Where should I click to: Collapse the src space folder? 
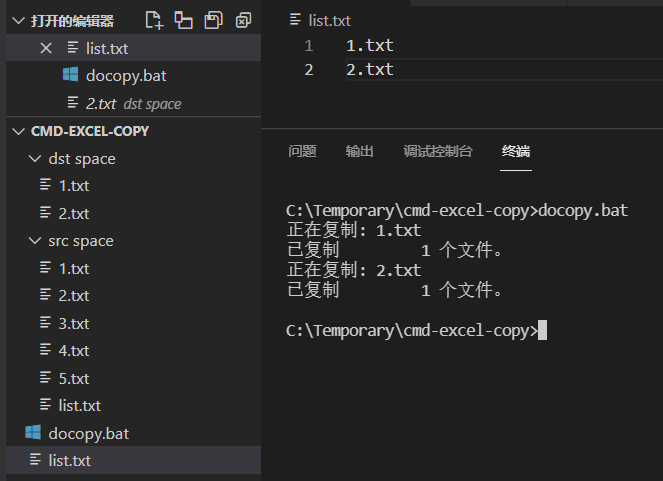tap(36, 241)
